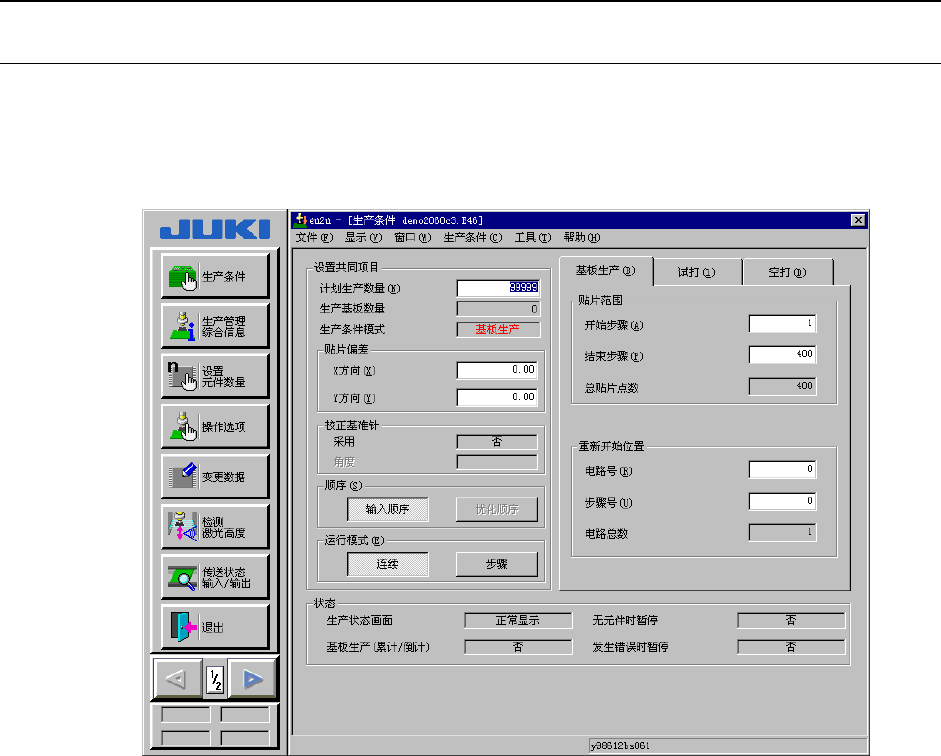Click the 步骤号 input field
The width and height of the screenshot is (941, 756).
(x=783, y=501)
